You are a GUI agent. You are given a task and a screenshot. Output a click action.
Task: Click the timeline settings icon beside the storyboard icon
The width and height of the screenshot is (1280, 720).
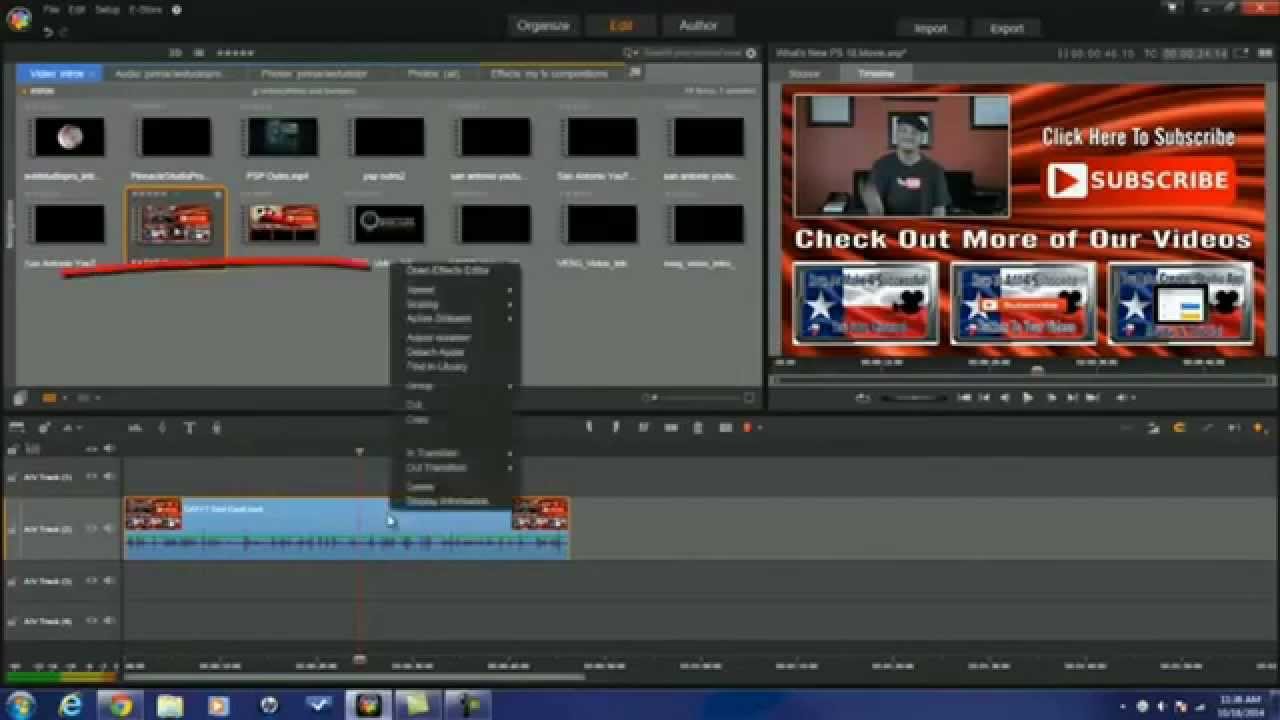pos(44,428)
